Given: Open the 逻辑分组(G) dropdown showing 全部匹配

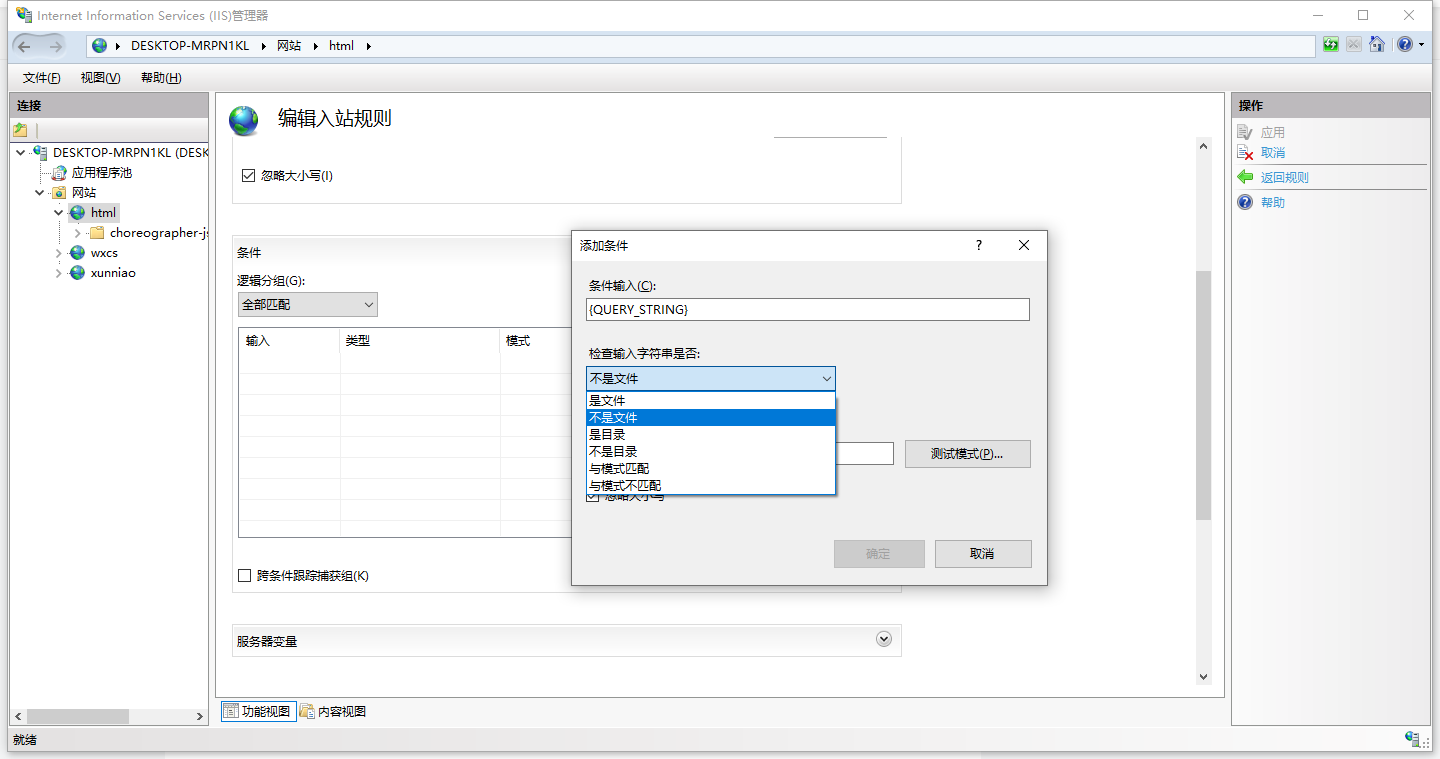Looking at the screenshot, I should pyautogui.click(x=370, y=304).
